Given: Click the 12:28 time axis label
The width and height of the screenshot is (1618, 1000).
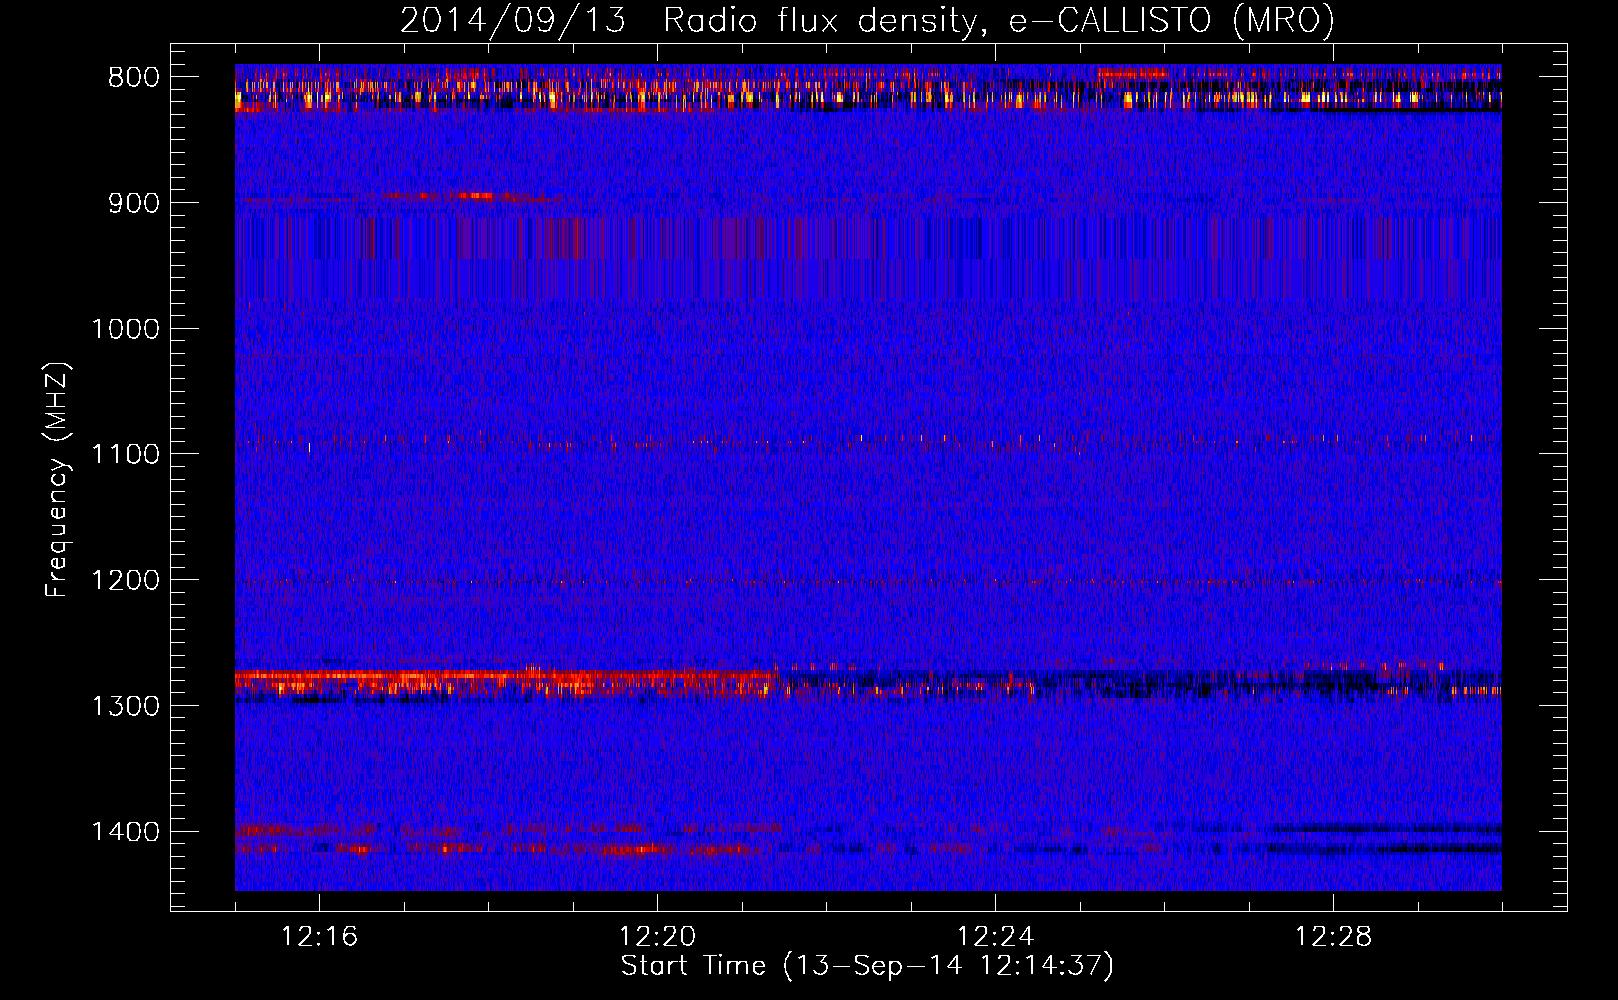Looking at the screenshot, I should tap(1333, 937).
